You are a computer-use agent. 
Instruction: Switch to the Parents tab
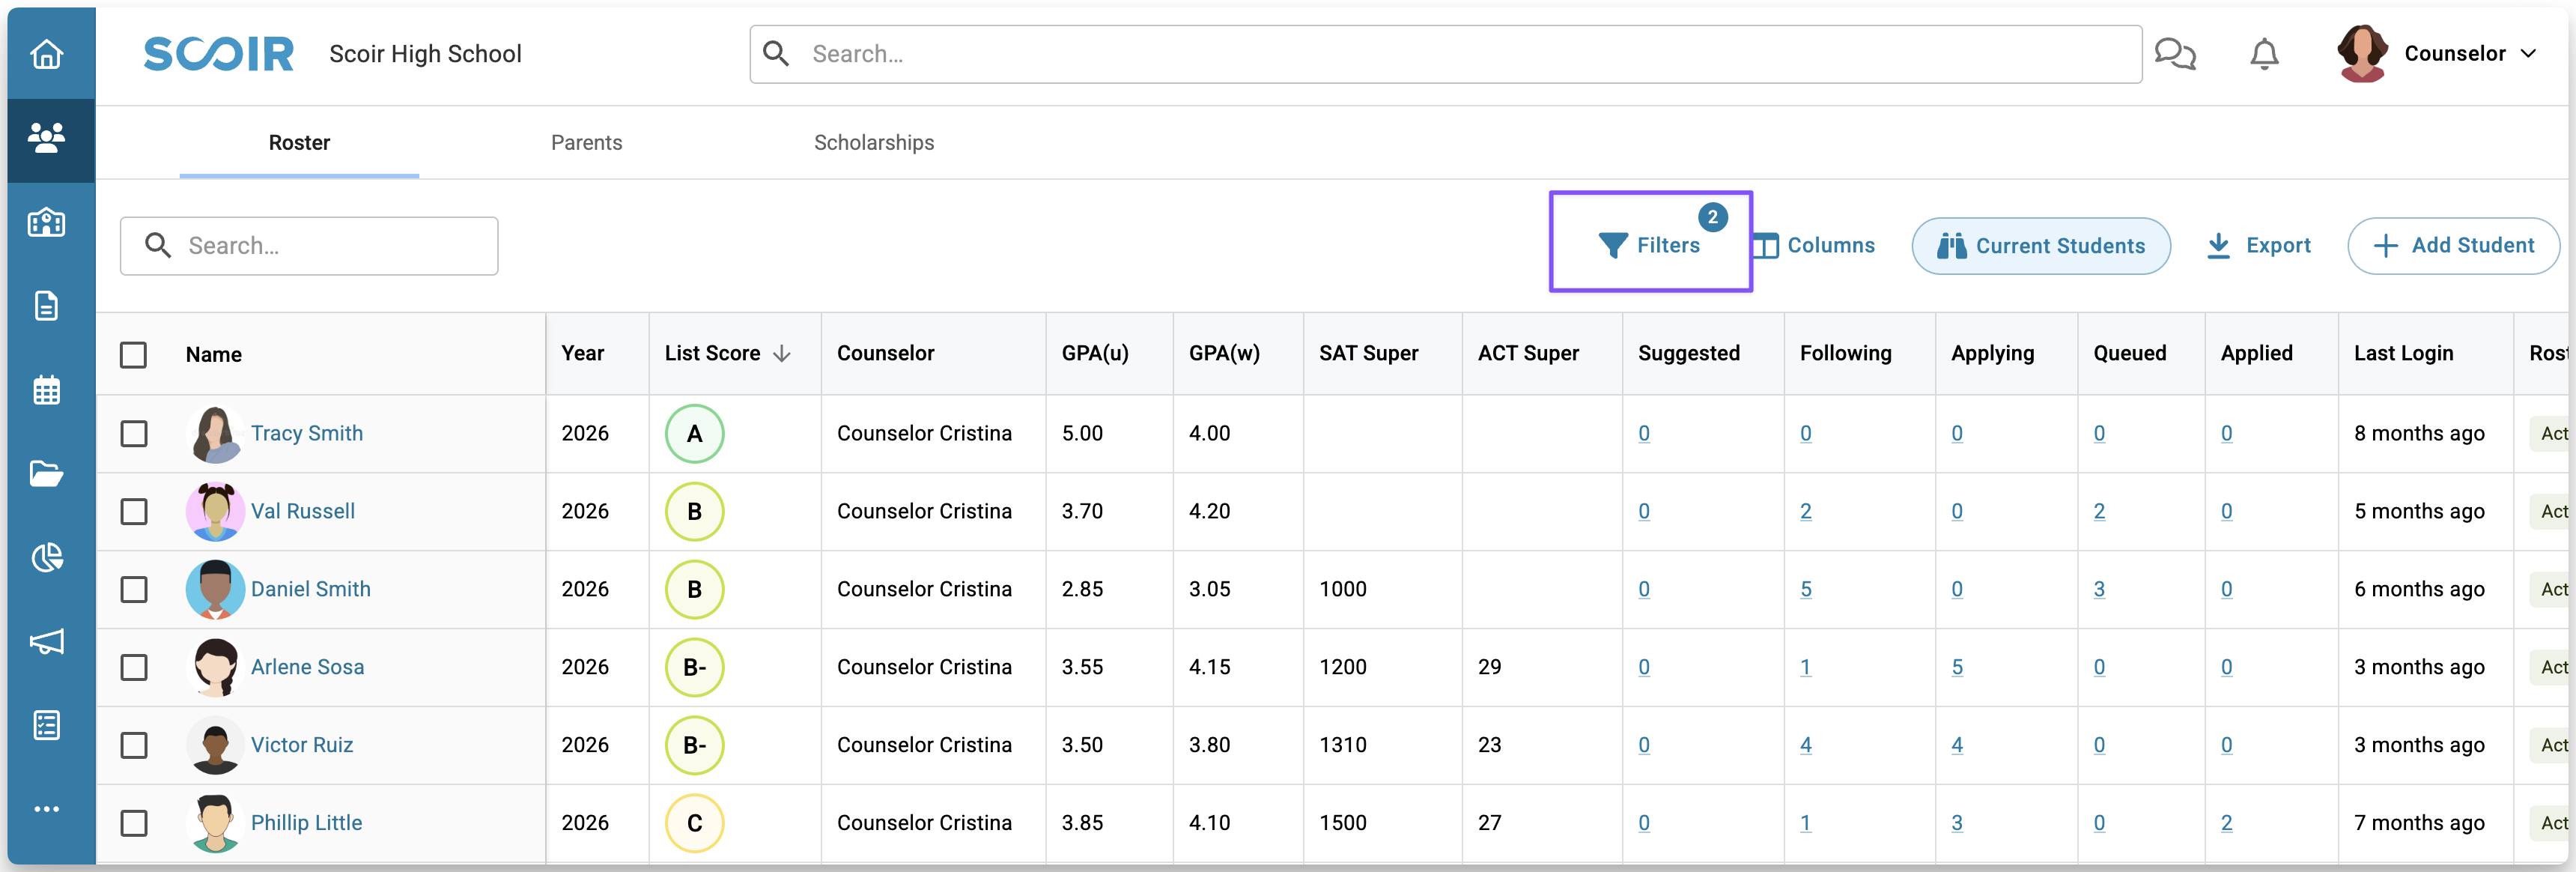click(x=586, y=143)
